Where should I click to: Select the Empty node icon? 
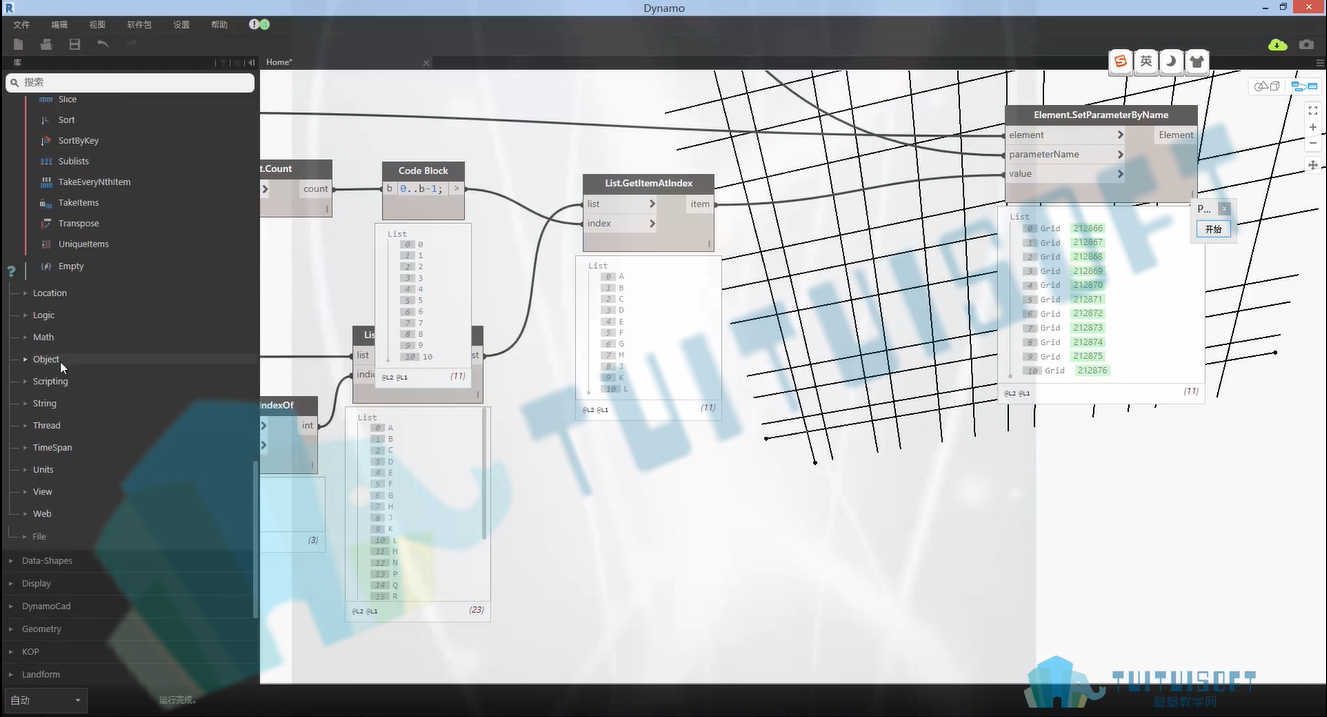[46, 266]
